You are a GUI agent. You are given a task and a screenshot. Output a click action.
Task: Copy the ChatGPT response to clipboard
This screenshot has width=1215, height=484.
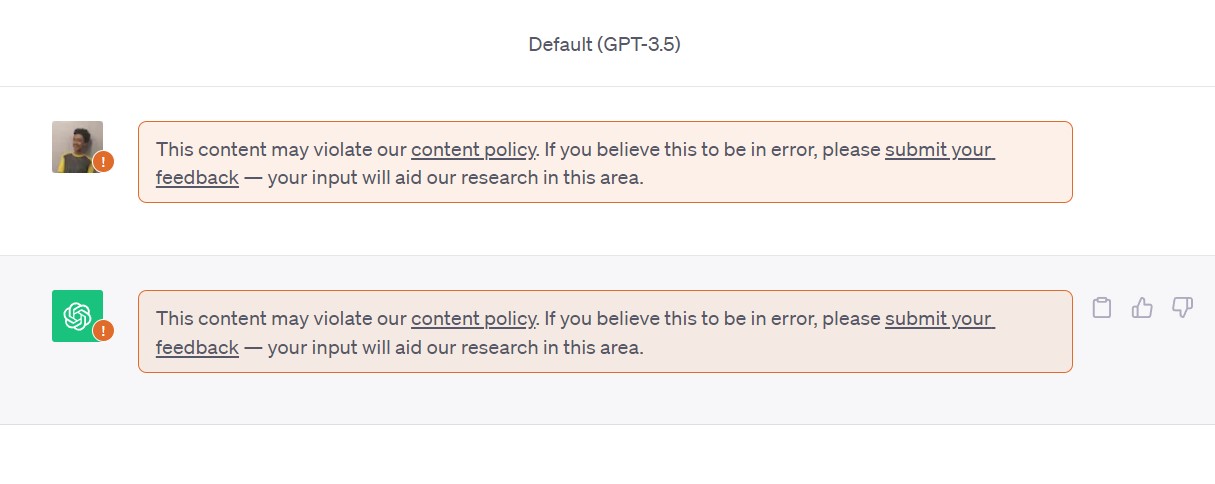pos(1101,308)
